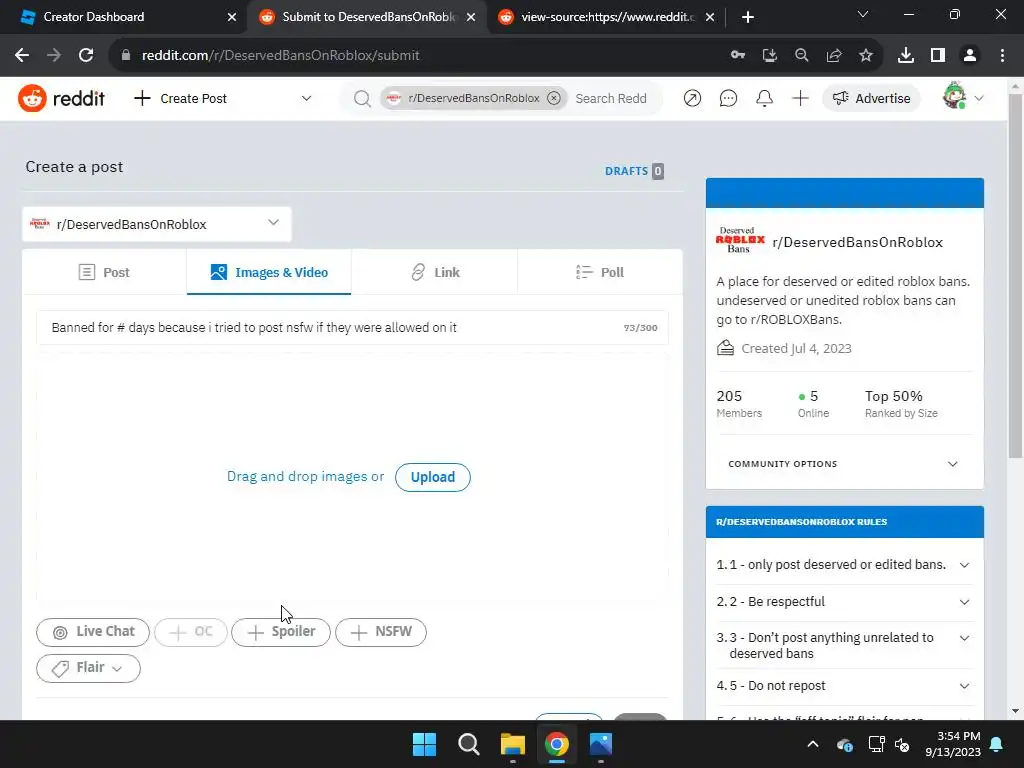Click the browser back arrow
Image resolution: width=1024 pixels, height=768 pixels.
click(x=22, y=56)
